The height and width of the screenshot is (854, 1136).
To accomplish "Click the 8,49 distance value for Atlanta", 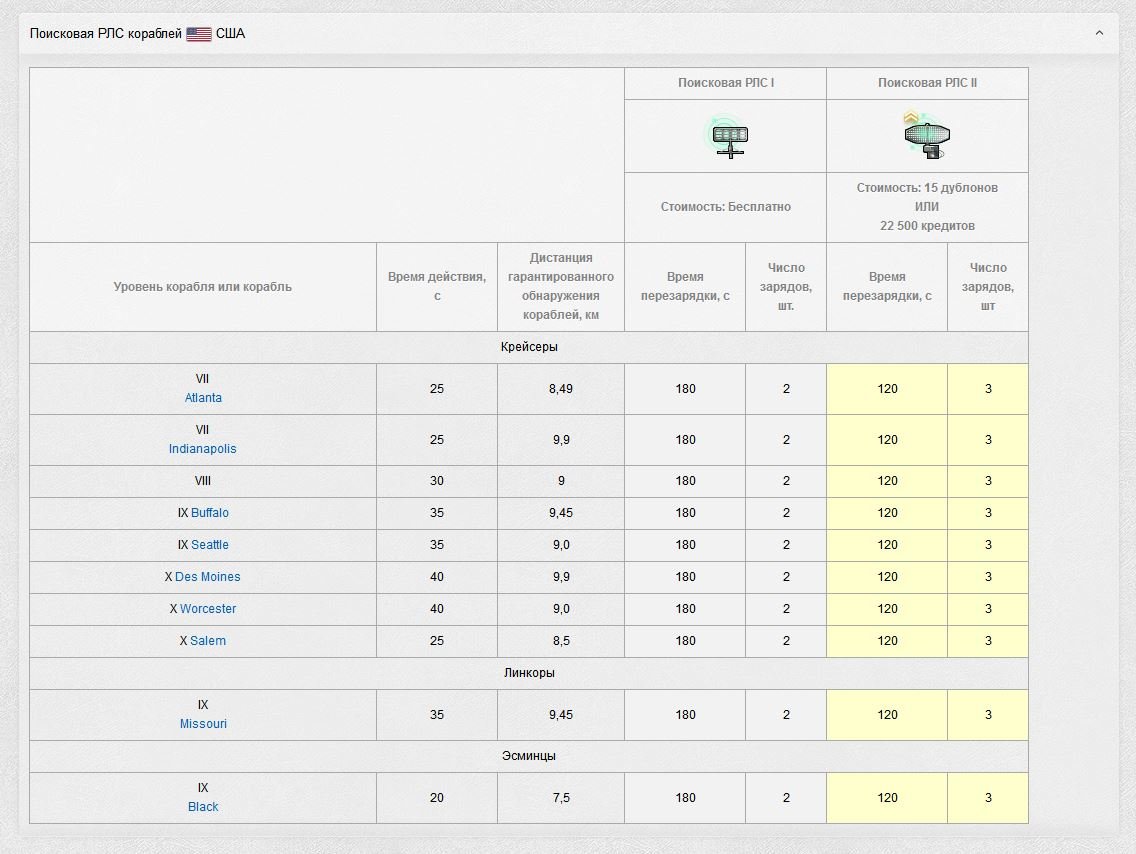I will 561,389.
